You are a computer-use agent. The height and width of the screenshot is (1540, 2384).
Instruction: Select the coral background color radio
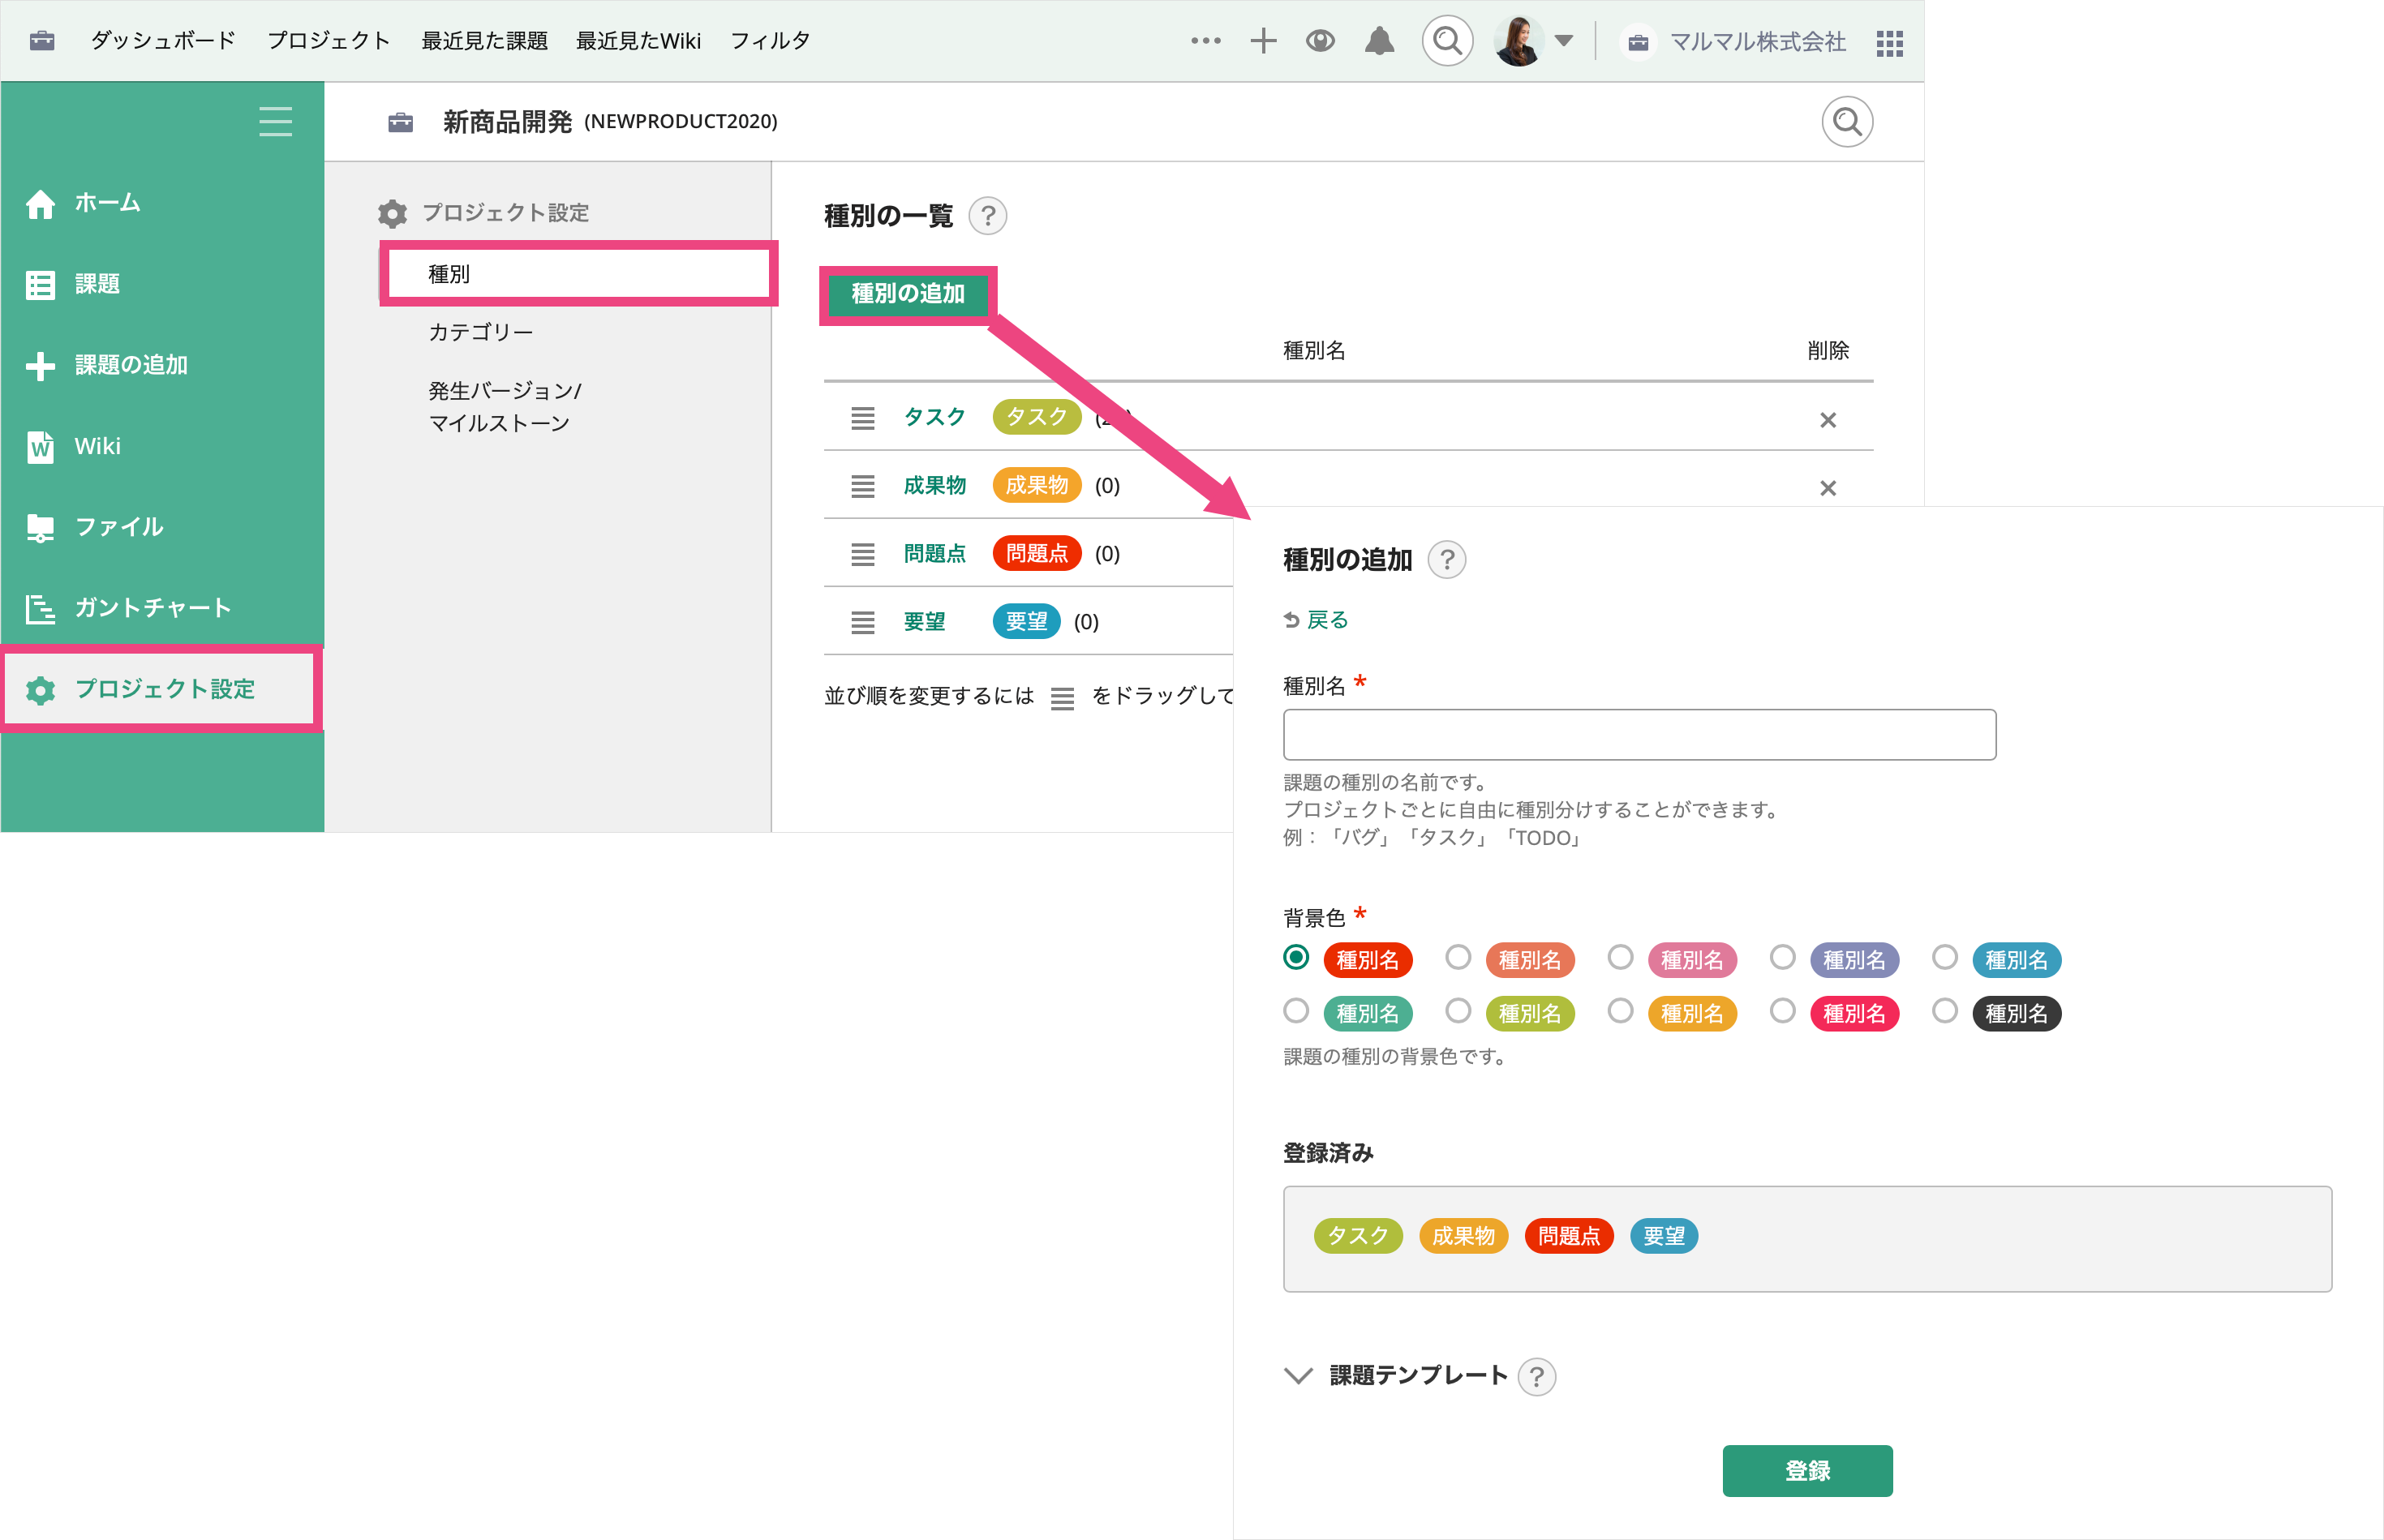tap(1458, 958)
